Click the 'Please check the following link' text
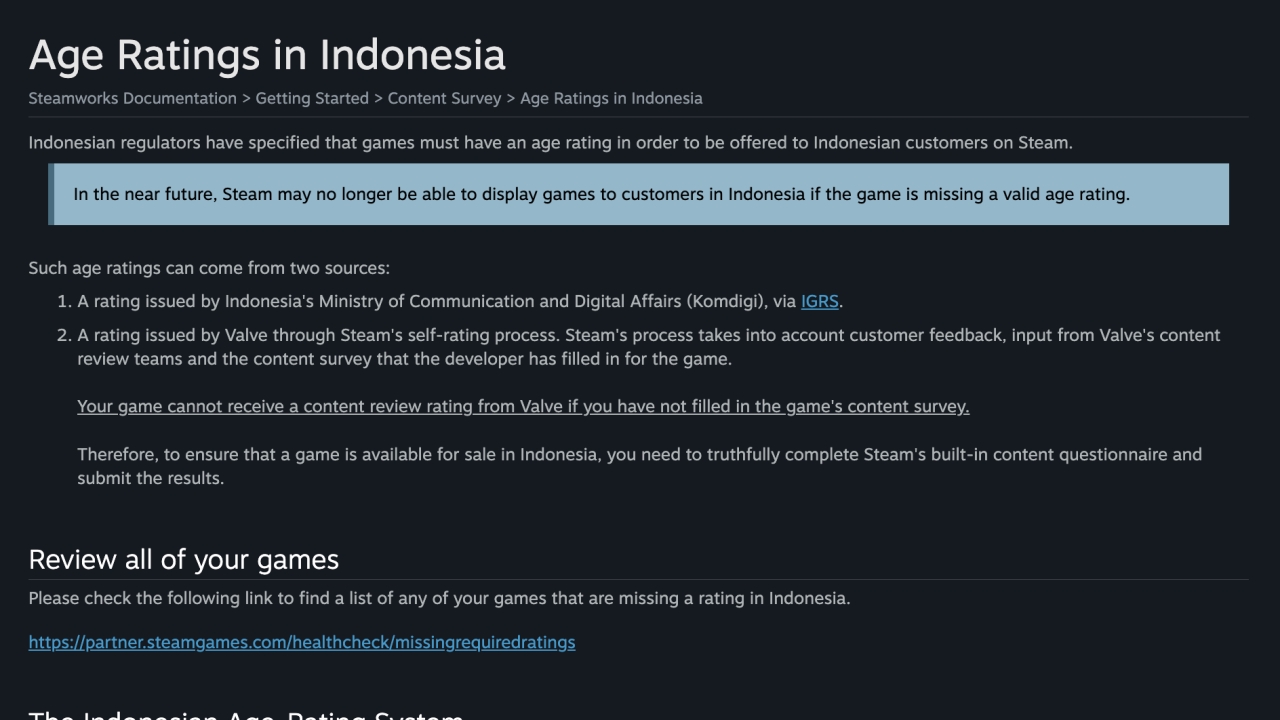Viewport: 1280px width, 720px height. tap(439, 598)
